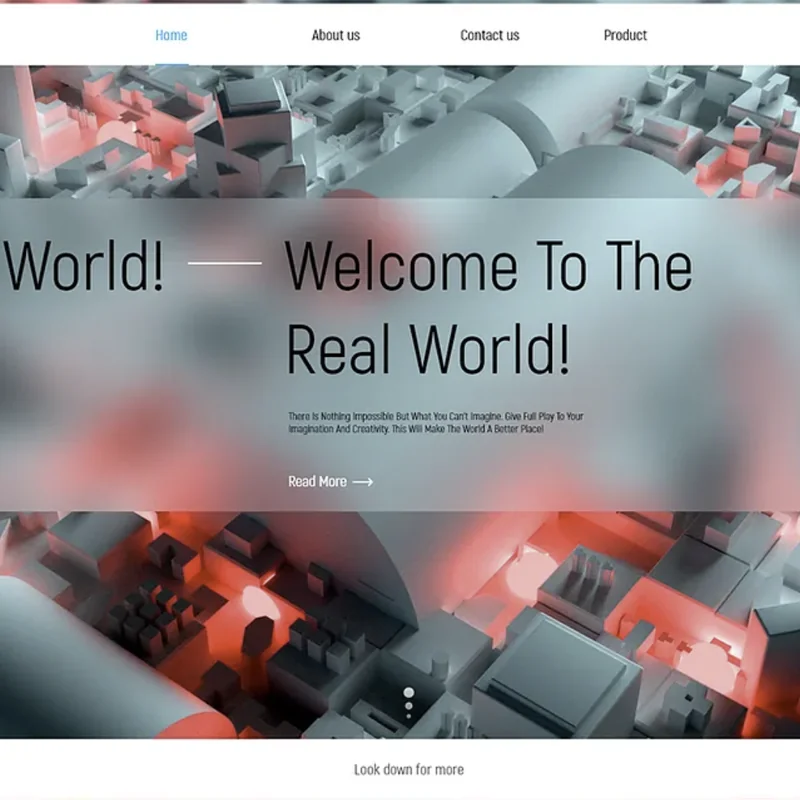Click the Read More link text
Image resolution: width=800 pixels, height=800 pixels.
pyautogui.click(x=317, y=482)
